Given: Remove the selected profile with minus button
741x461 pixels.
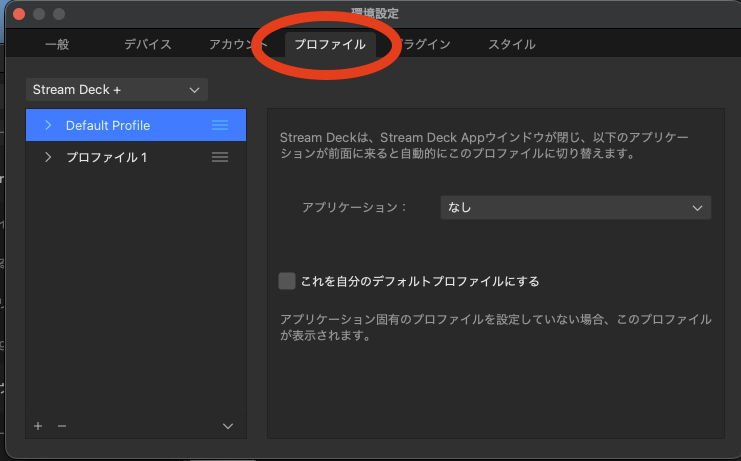Looking at the screenshot, I should pyautogui.click(x=62, y=426).
